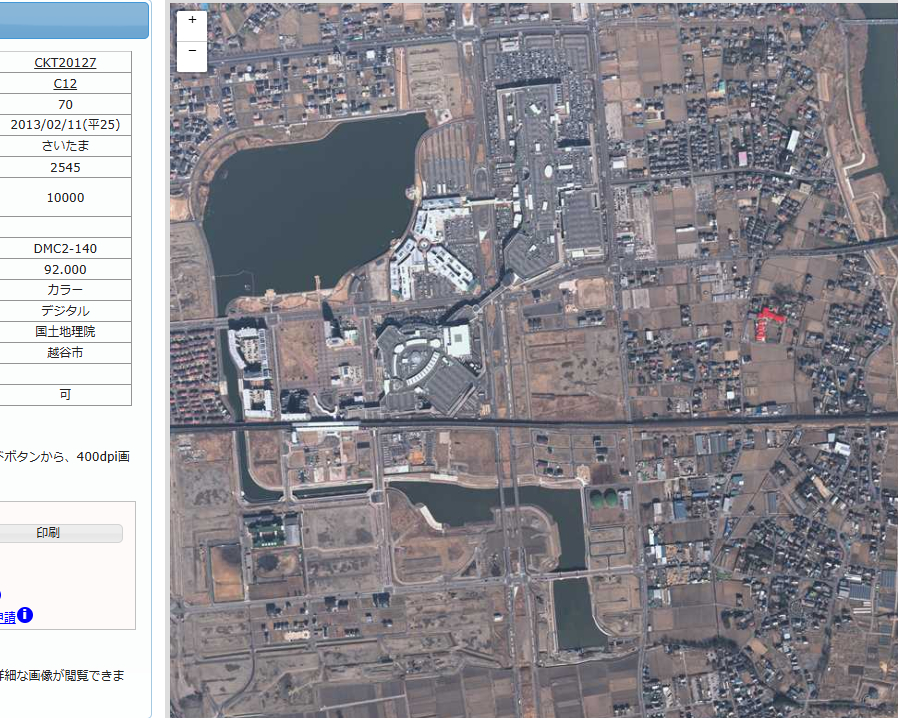
Task: Select the 越谷市 cell
Action: tap(65, 353)
